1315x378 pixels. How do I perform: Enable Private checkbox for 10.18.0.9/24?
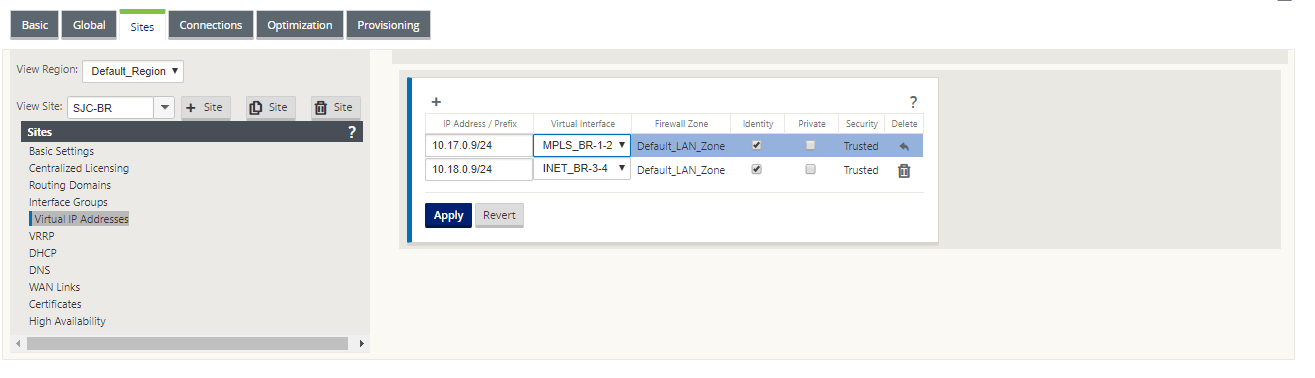pos(810,169)
